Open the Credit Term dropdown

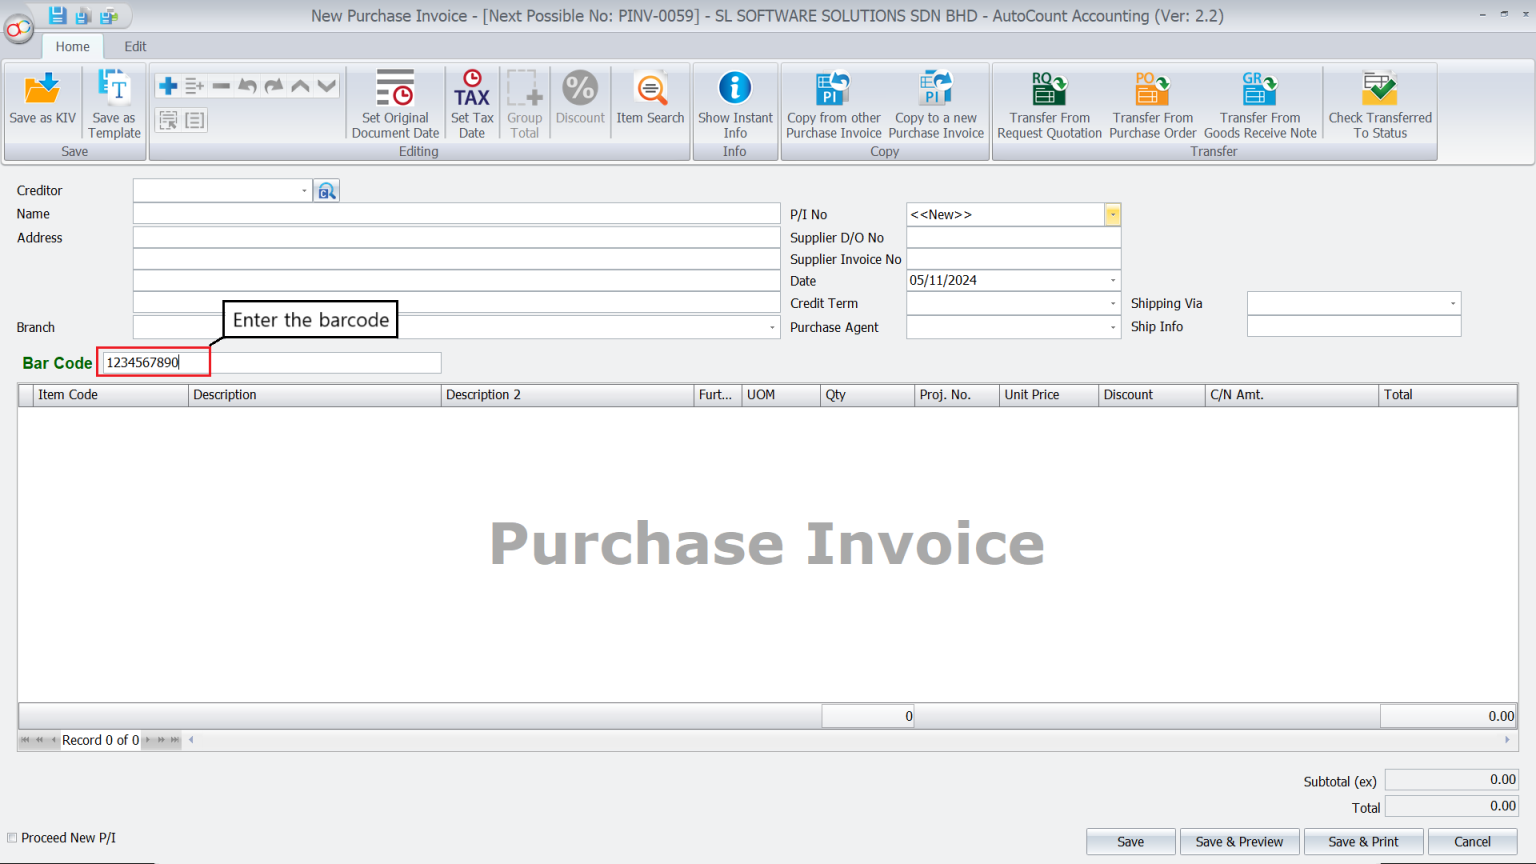click(1112, 303)
